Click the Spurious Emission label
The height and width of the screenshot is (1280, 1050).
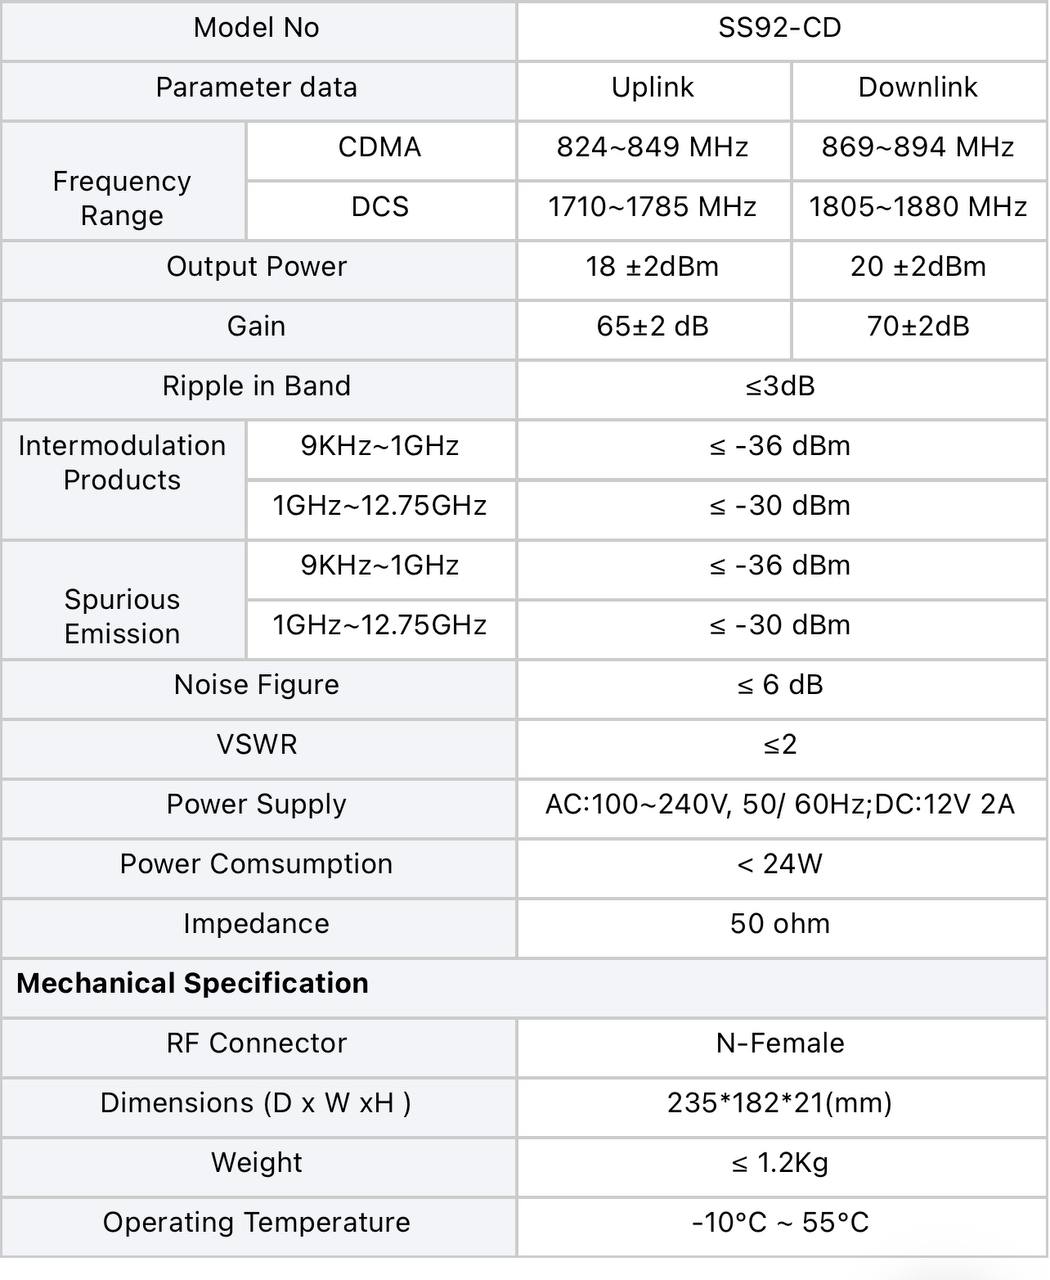coord(122,617)
